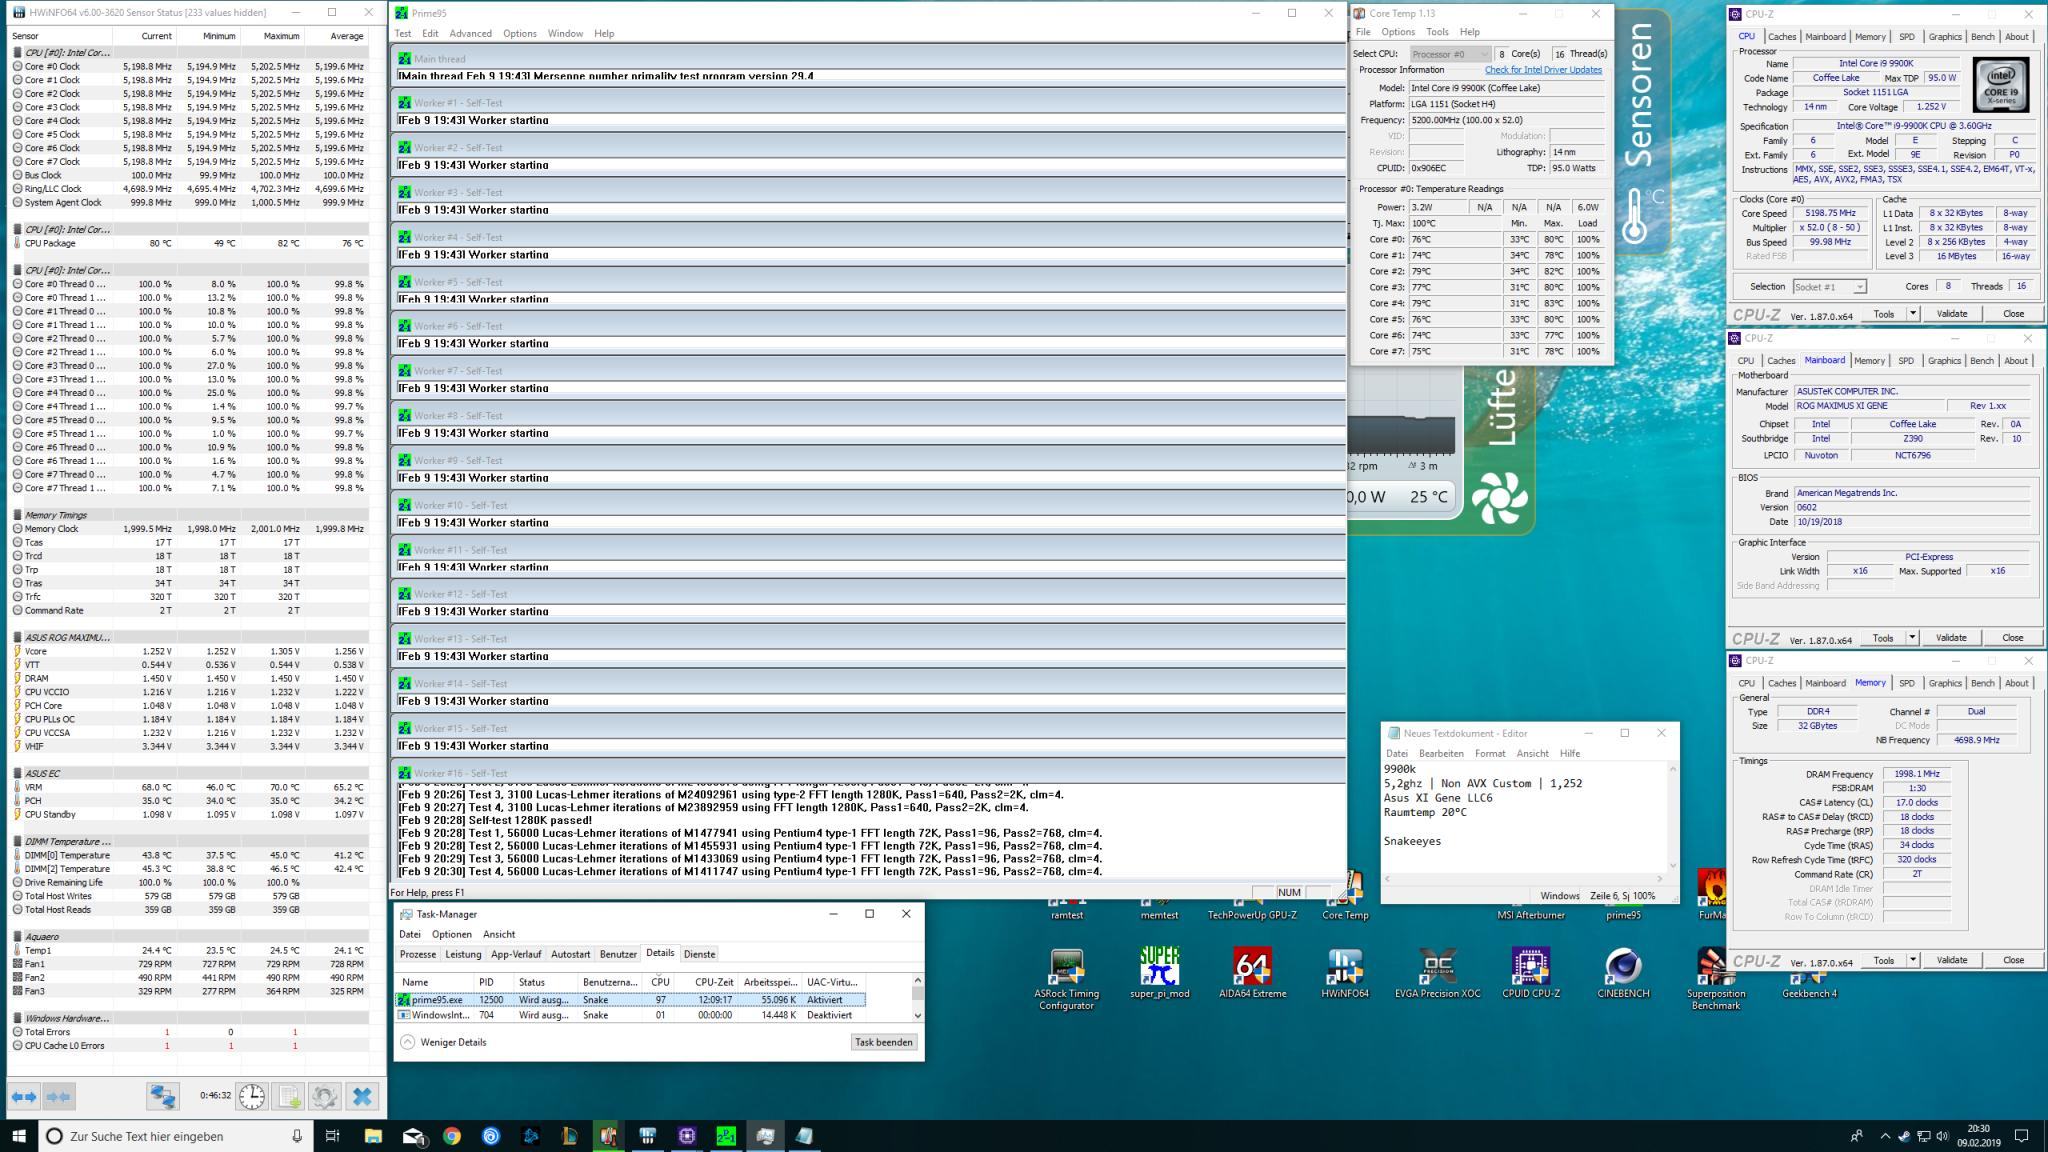Click Tools button in Memory CPU-Z window
Viewport: 2048px width, 1152px height.
(1883, 960)
